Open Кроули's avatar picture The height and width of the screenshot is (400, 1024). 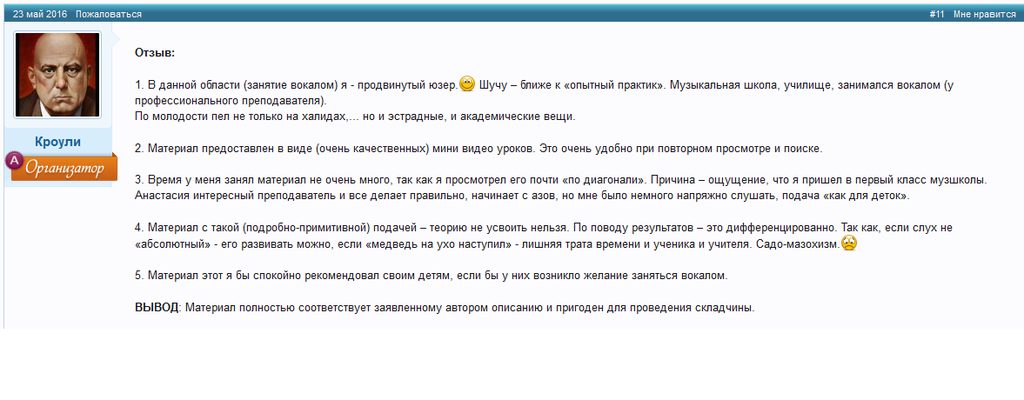click(x=57, y=74)
